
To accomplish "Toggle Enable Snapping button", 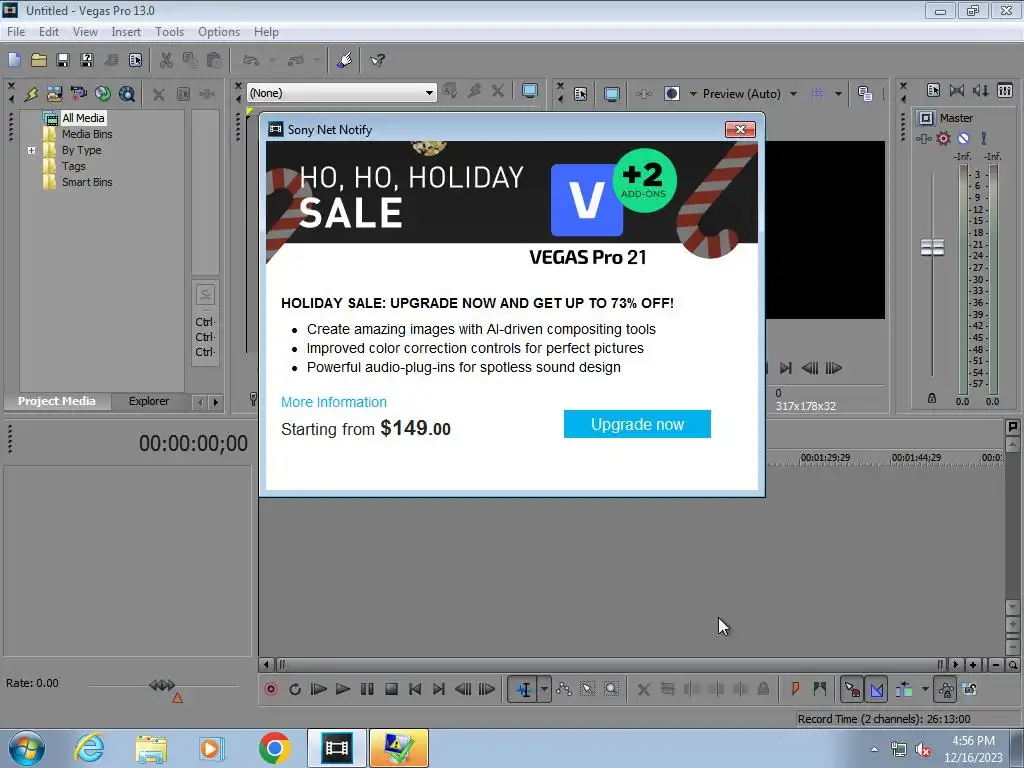I will 852,689.
